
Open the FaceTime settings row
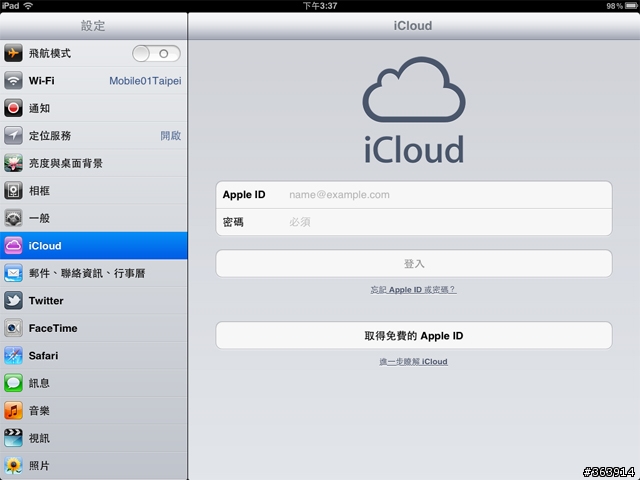pyautogui.click(x=93, y=328)
